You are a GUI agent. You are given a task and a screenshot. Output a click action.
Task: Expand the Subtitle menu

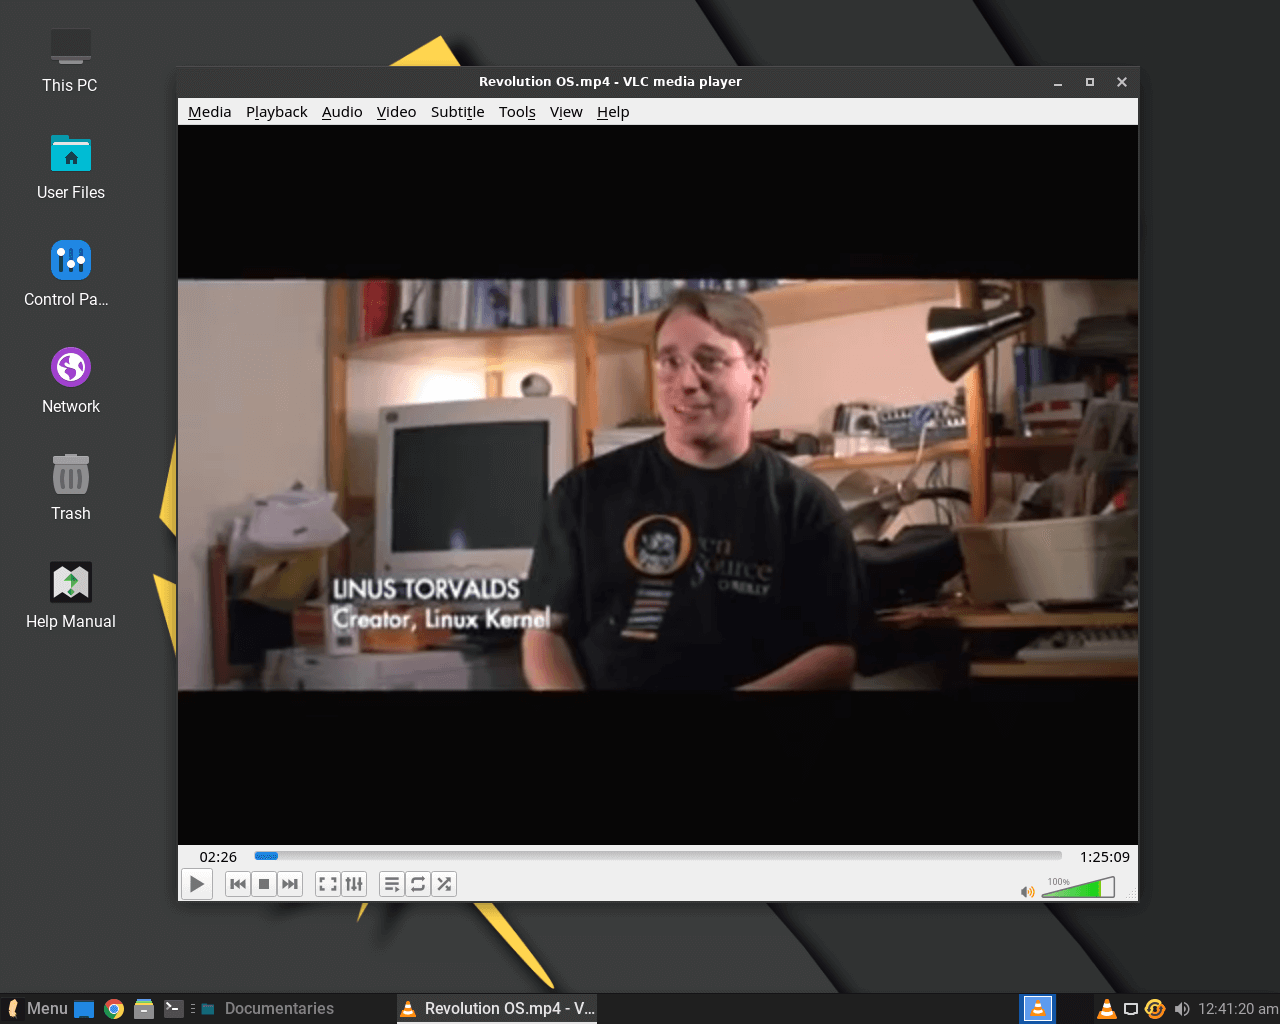coord(457,112)
